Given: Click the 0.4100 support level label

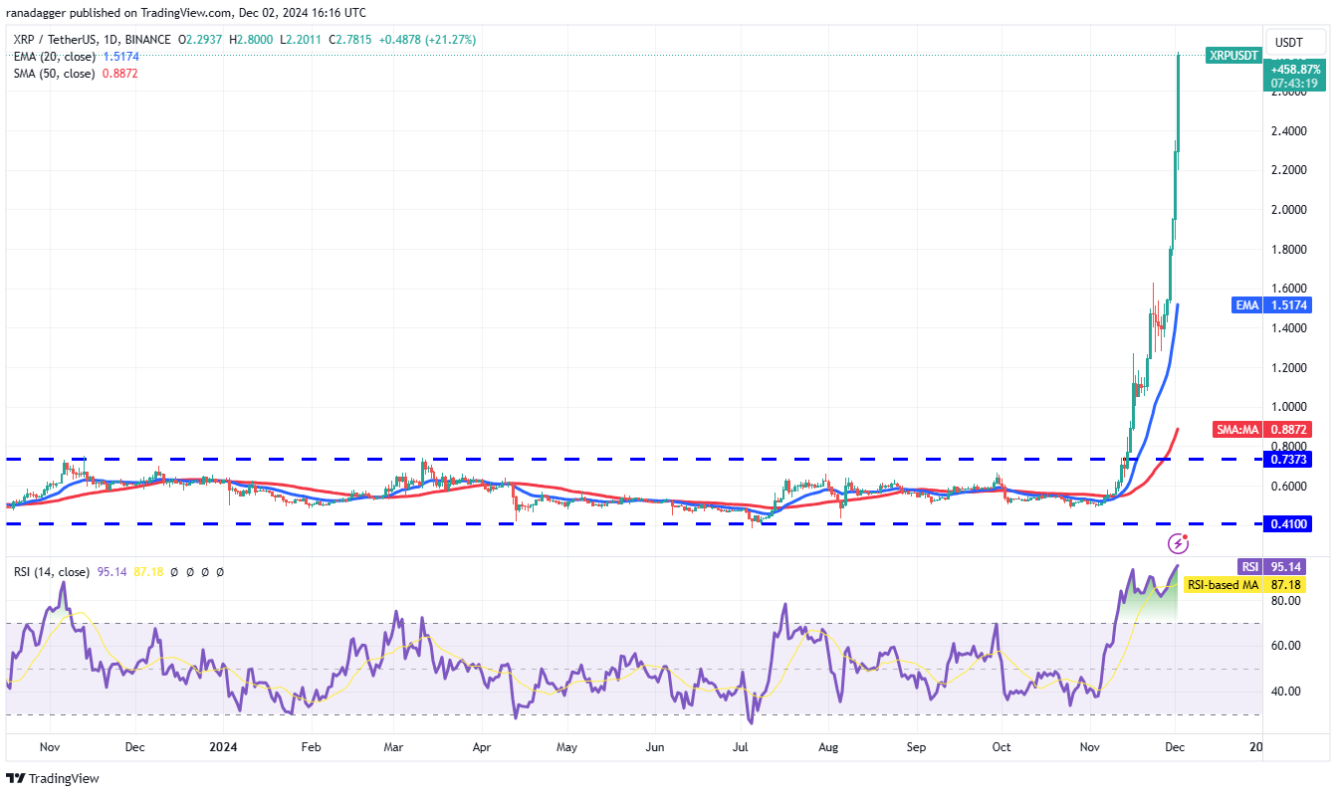Looking at the screenshot, I should (1290, 523).
